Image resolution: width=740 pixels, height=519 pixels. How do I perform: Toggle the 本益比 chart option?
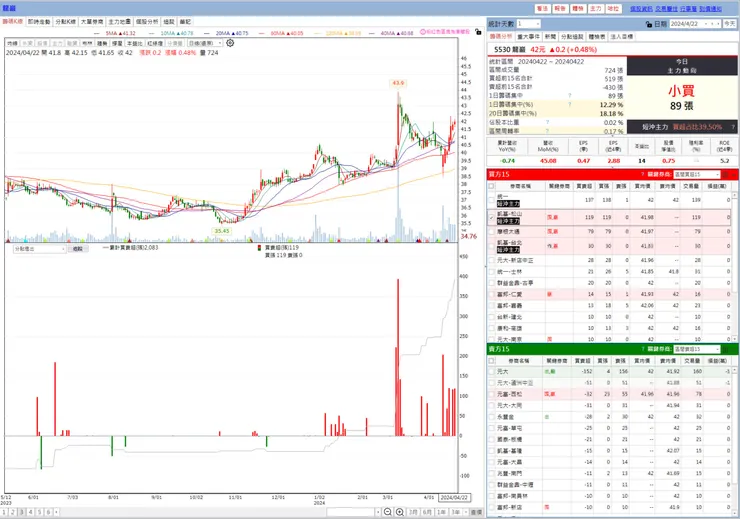pos(134,43)
